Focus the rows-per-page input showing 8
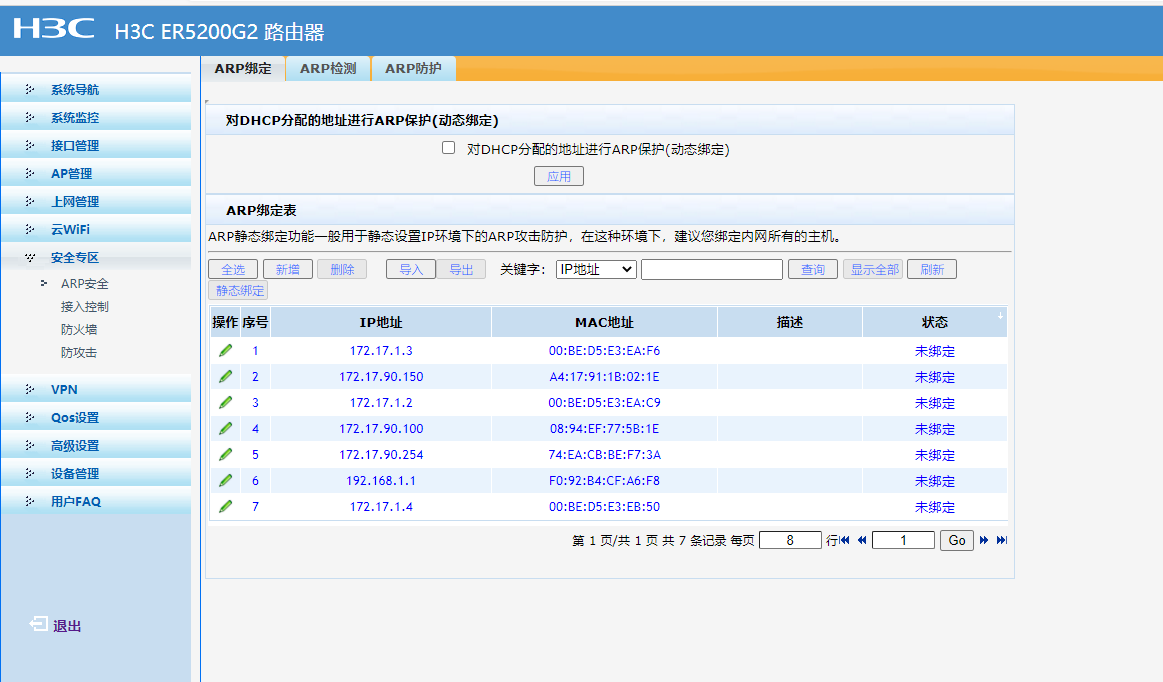Image resolution: width=1163 pixels, height=682 pixels. [x=791, y=540]
